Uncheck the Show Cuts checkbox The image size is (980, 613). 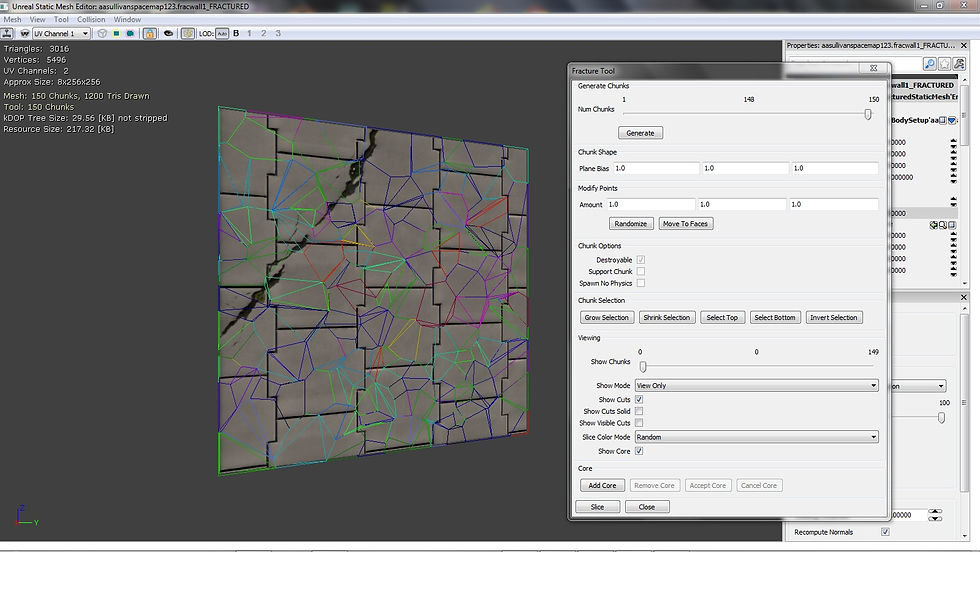639,399
